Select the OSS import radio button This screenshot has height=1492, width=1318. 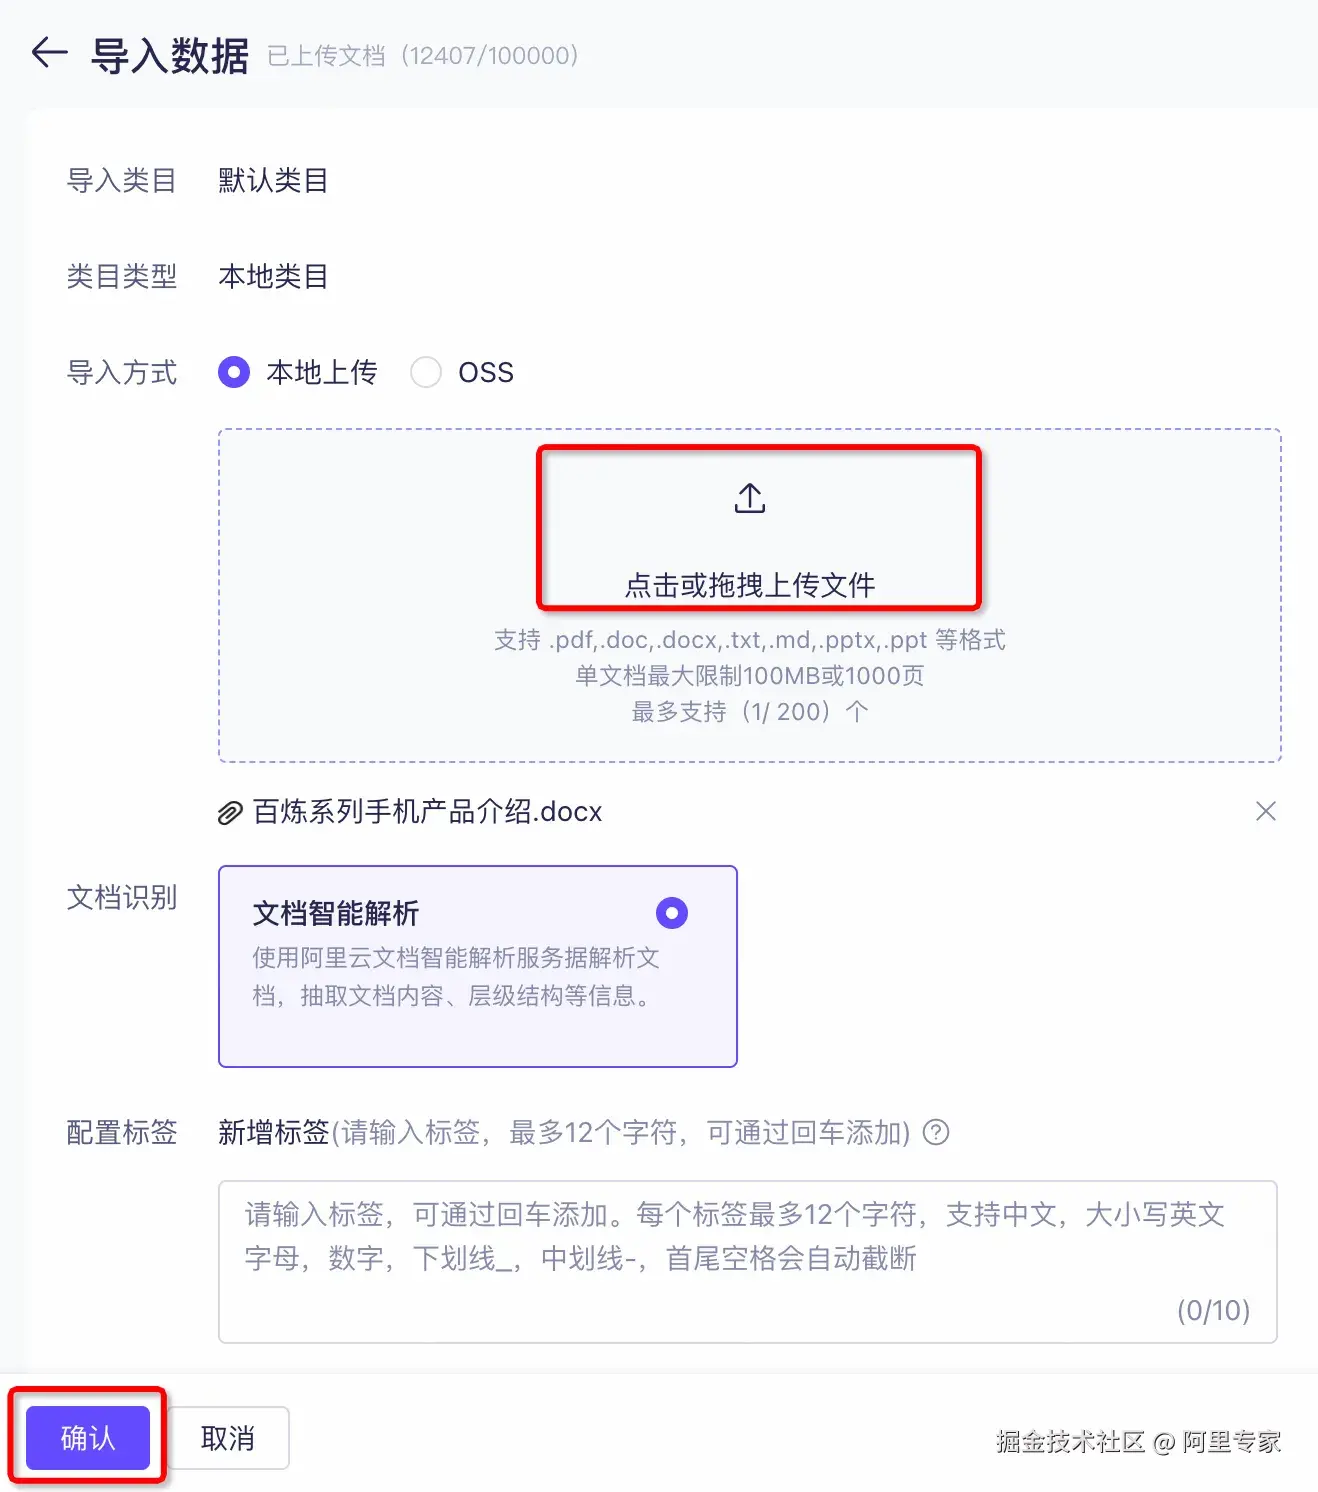coord(426,373)
